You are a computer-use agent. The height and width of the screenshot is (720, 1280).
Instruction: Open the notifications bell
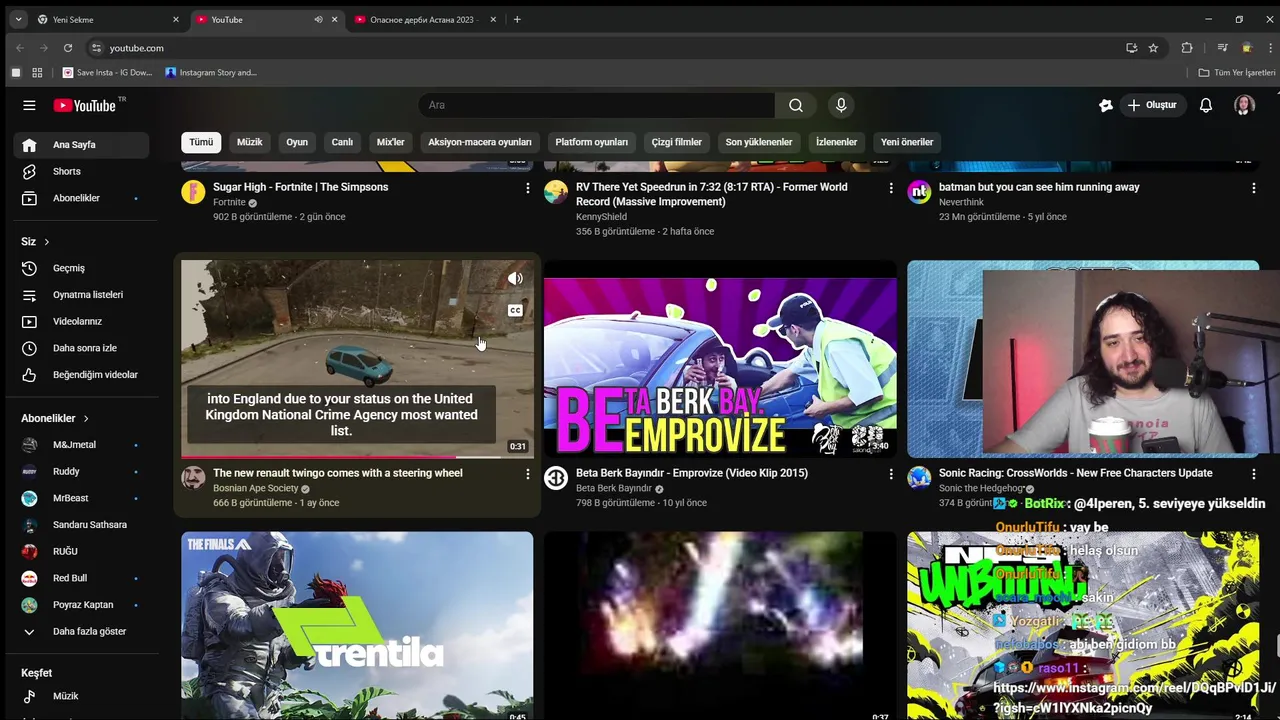pos(1206,105)
